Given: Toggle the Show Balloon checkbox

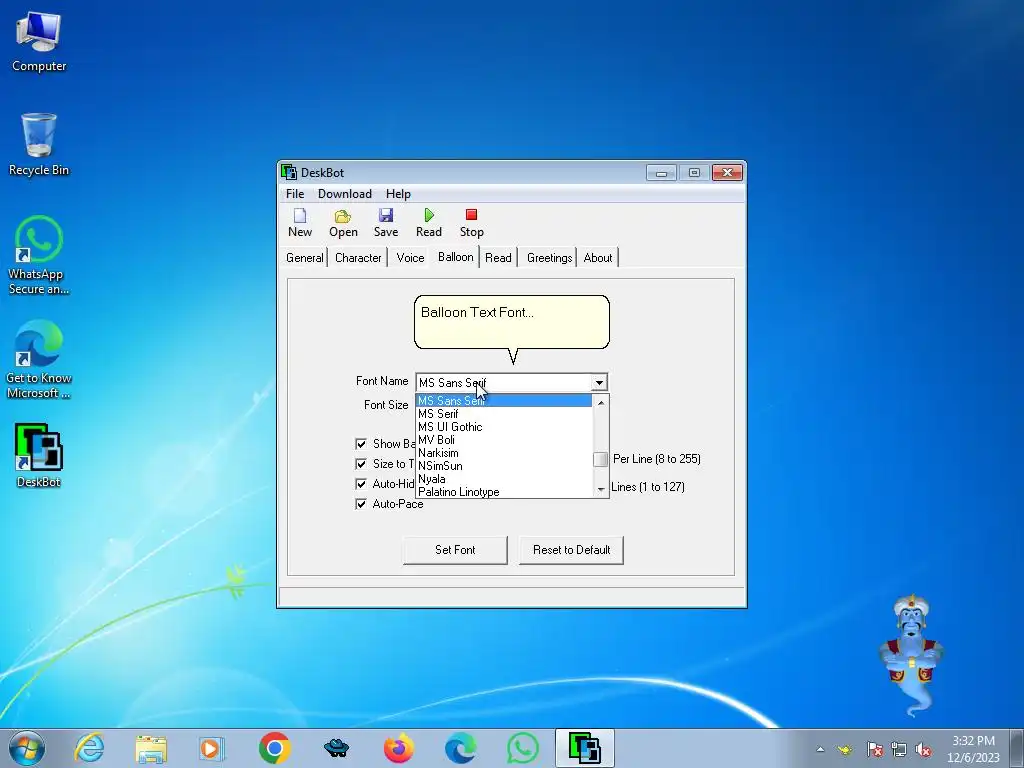Looking at the screenshot, I should 360,444.
